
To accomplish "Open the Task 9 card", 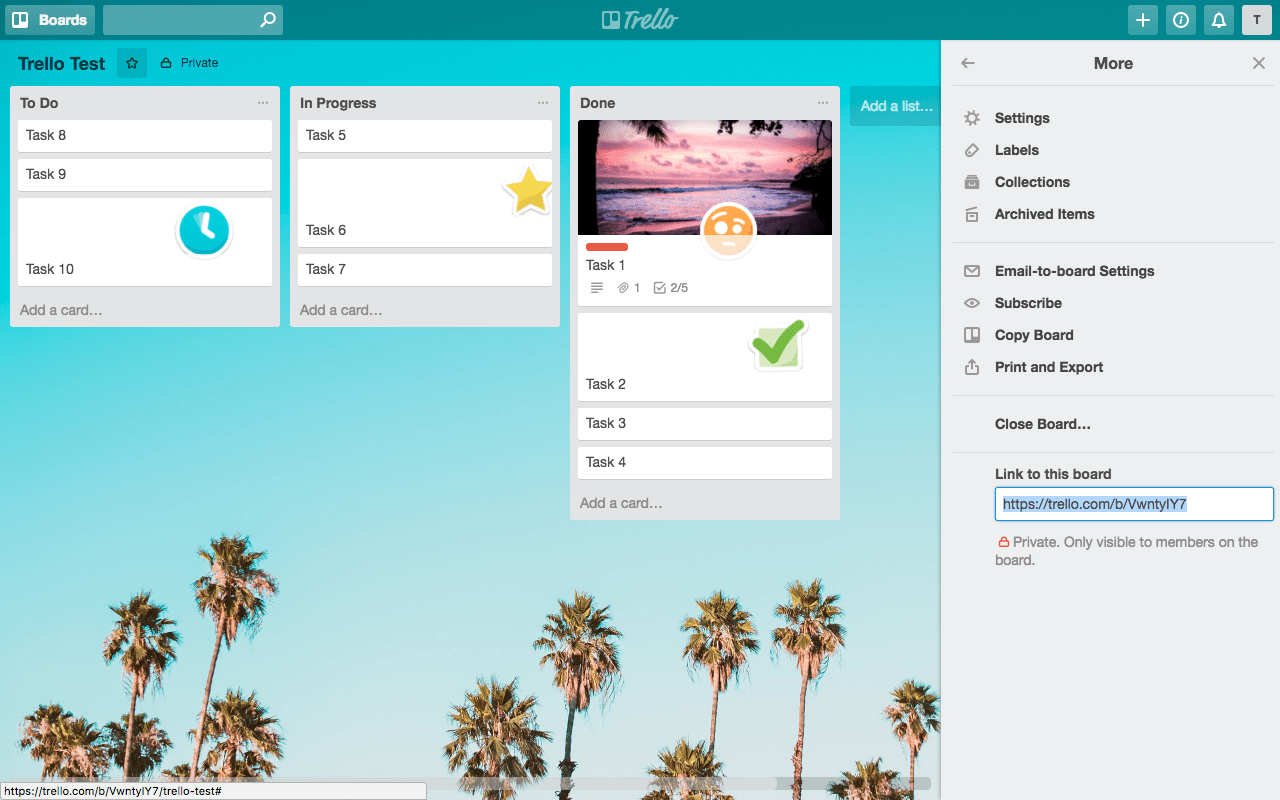I will pyautogui.click(x=145, y=174).
